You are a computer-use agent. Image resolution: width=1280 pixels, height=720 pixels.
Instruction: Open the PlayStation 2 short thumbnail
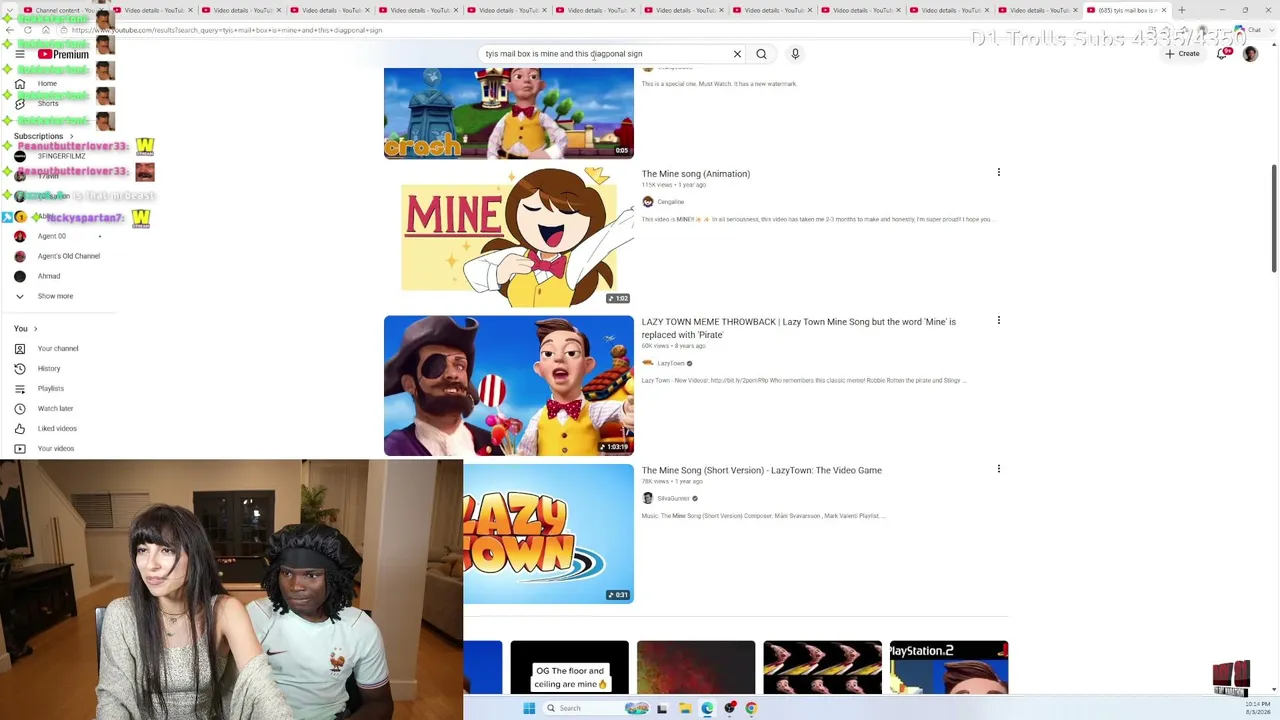tap(949, 667)
